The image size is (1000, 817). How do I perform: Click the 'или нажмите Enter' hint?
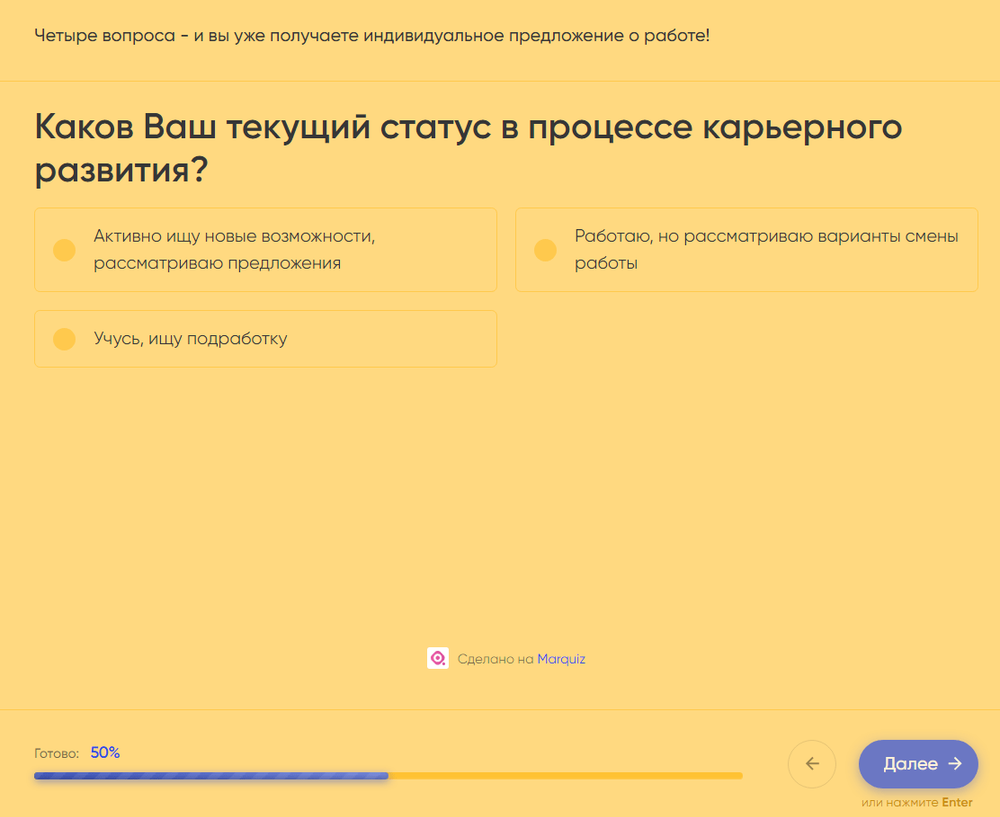917,802
